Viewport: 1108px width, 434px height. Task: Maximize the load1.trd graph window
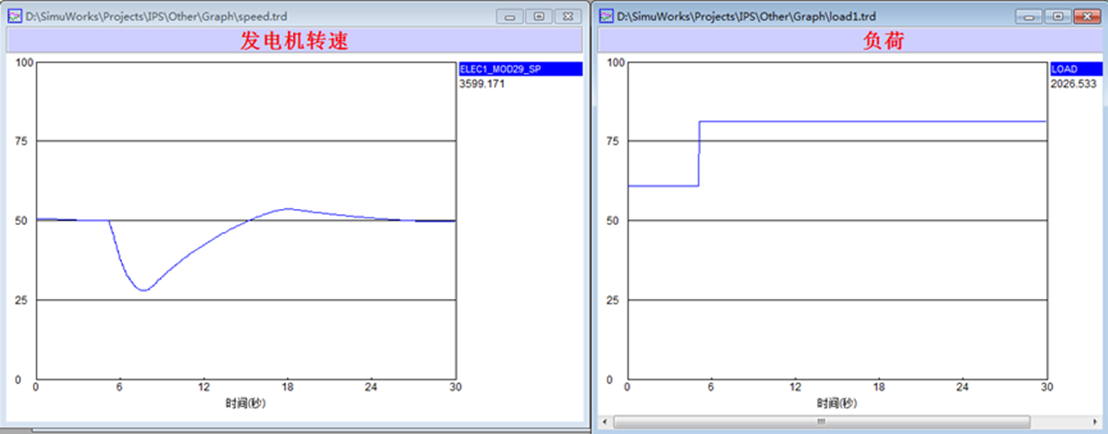tap(1057, 17)
